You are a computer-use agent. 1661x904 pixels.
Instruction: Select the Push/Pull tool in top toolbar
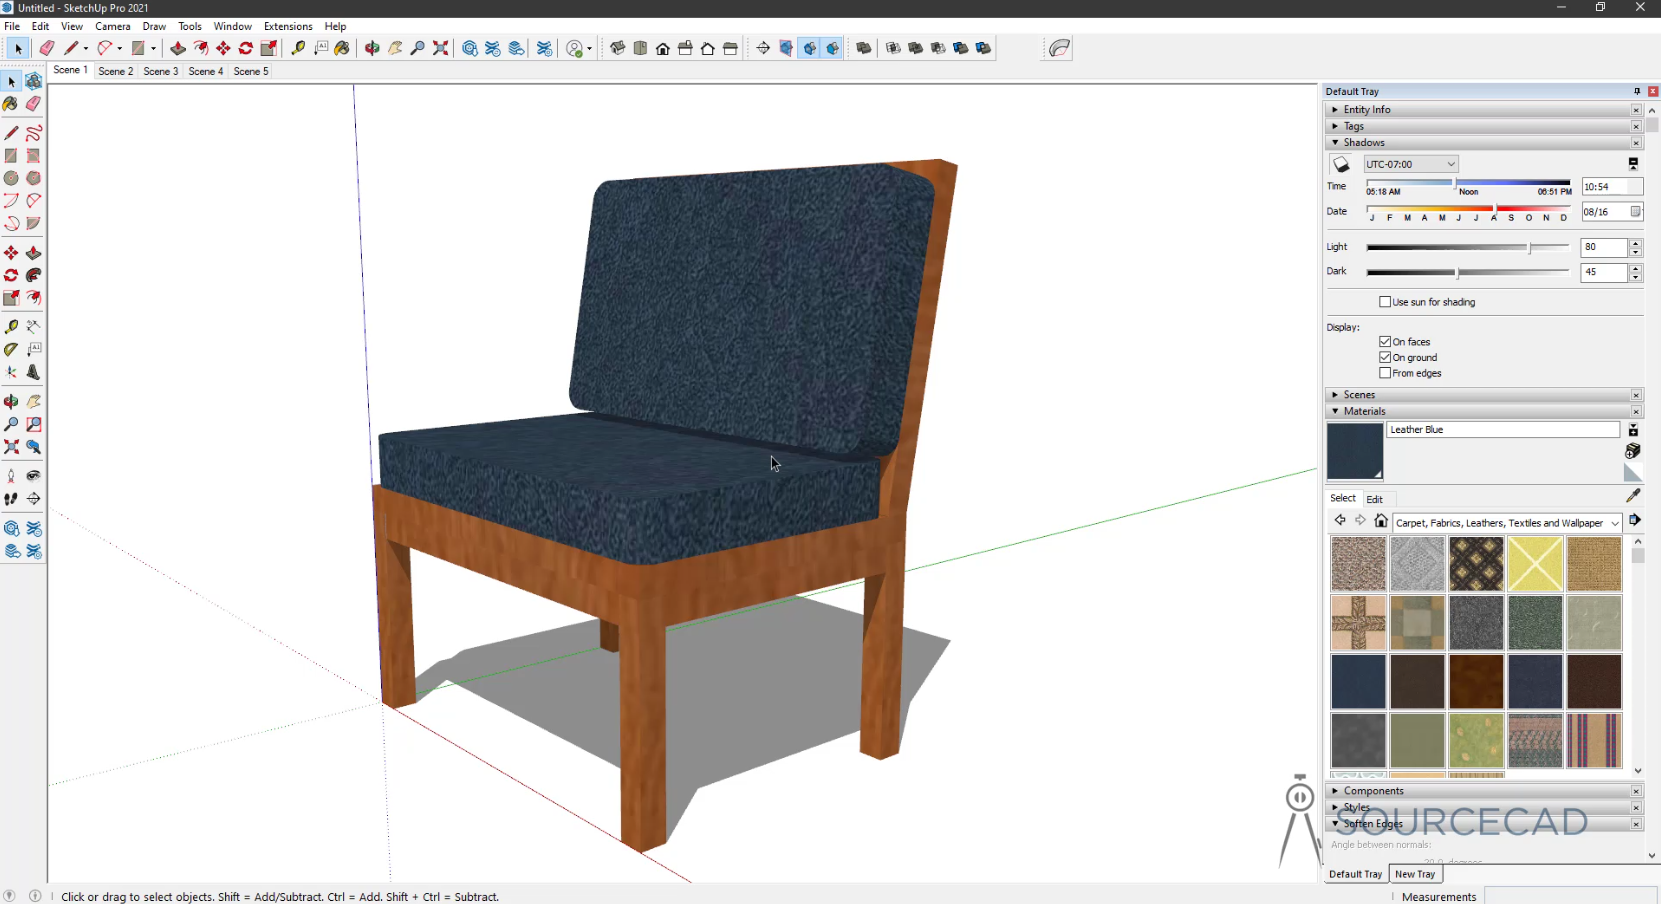(x=178, y=48)
